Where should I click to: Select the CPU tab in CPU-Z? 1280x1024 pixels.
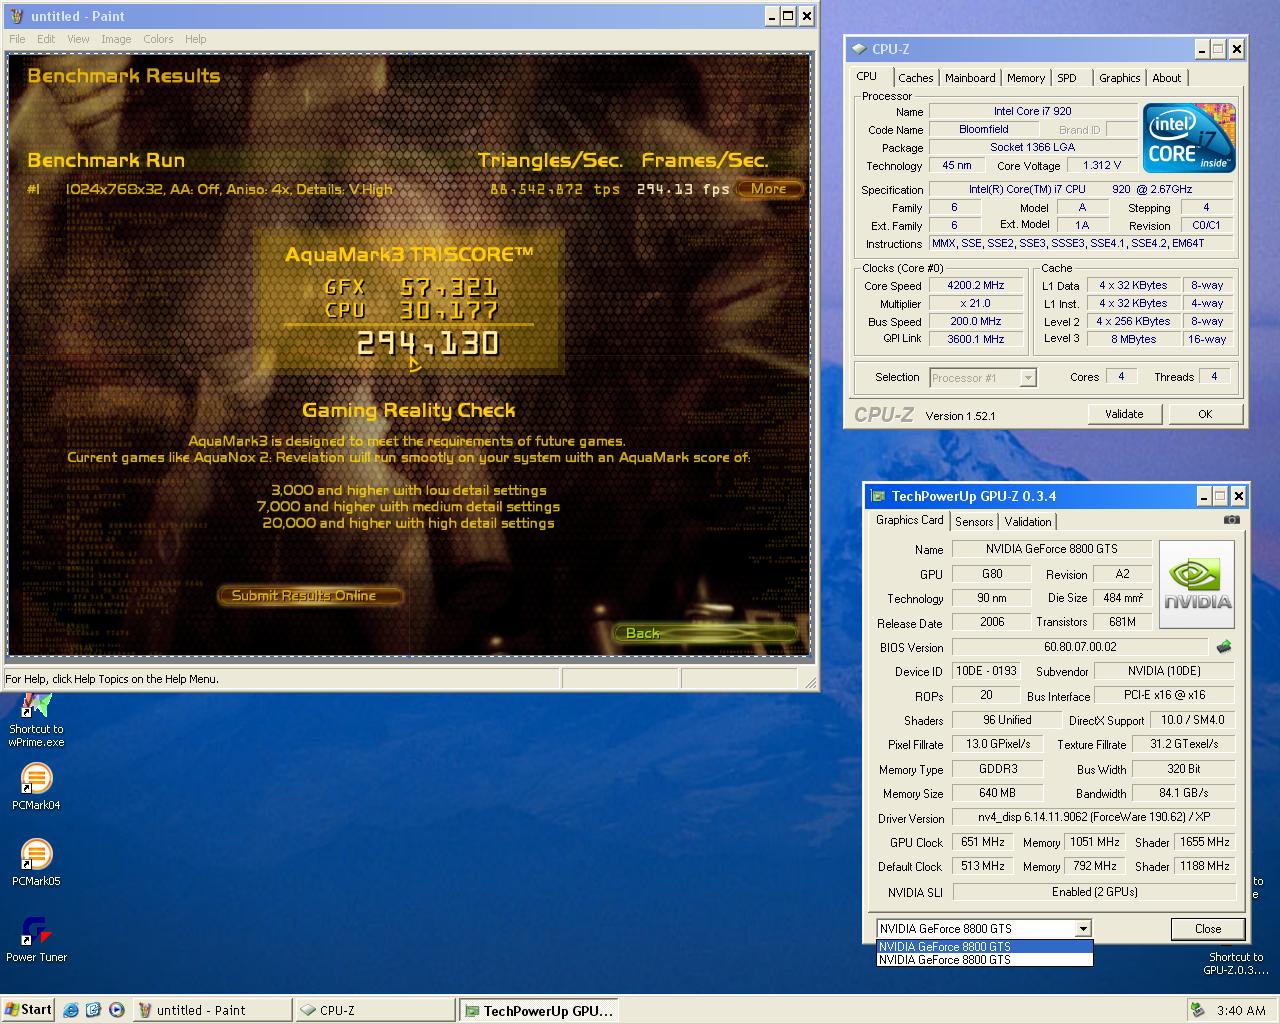[x=867, y=77]
